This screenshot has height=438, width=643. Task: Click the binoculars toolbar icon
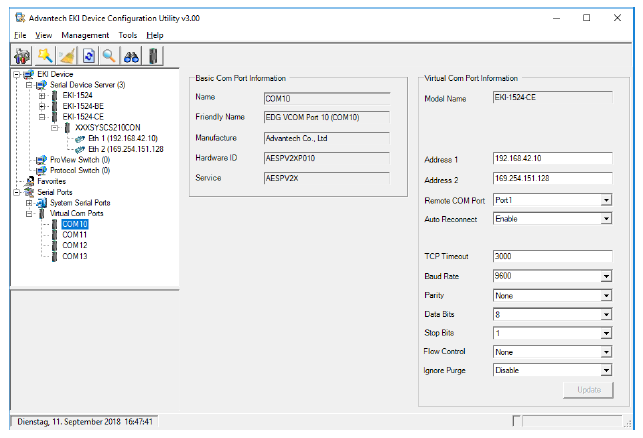point(131,56)
